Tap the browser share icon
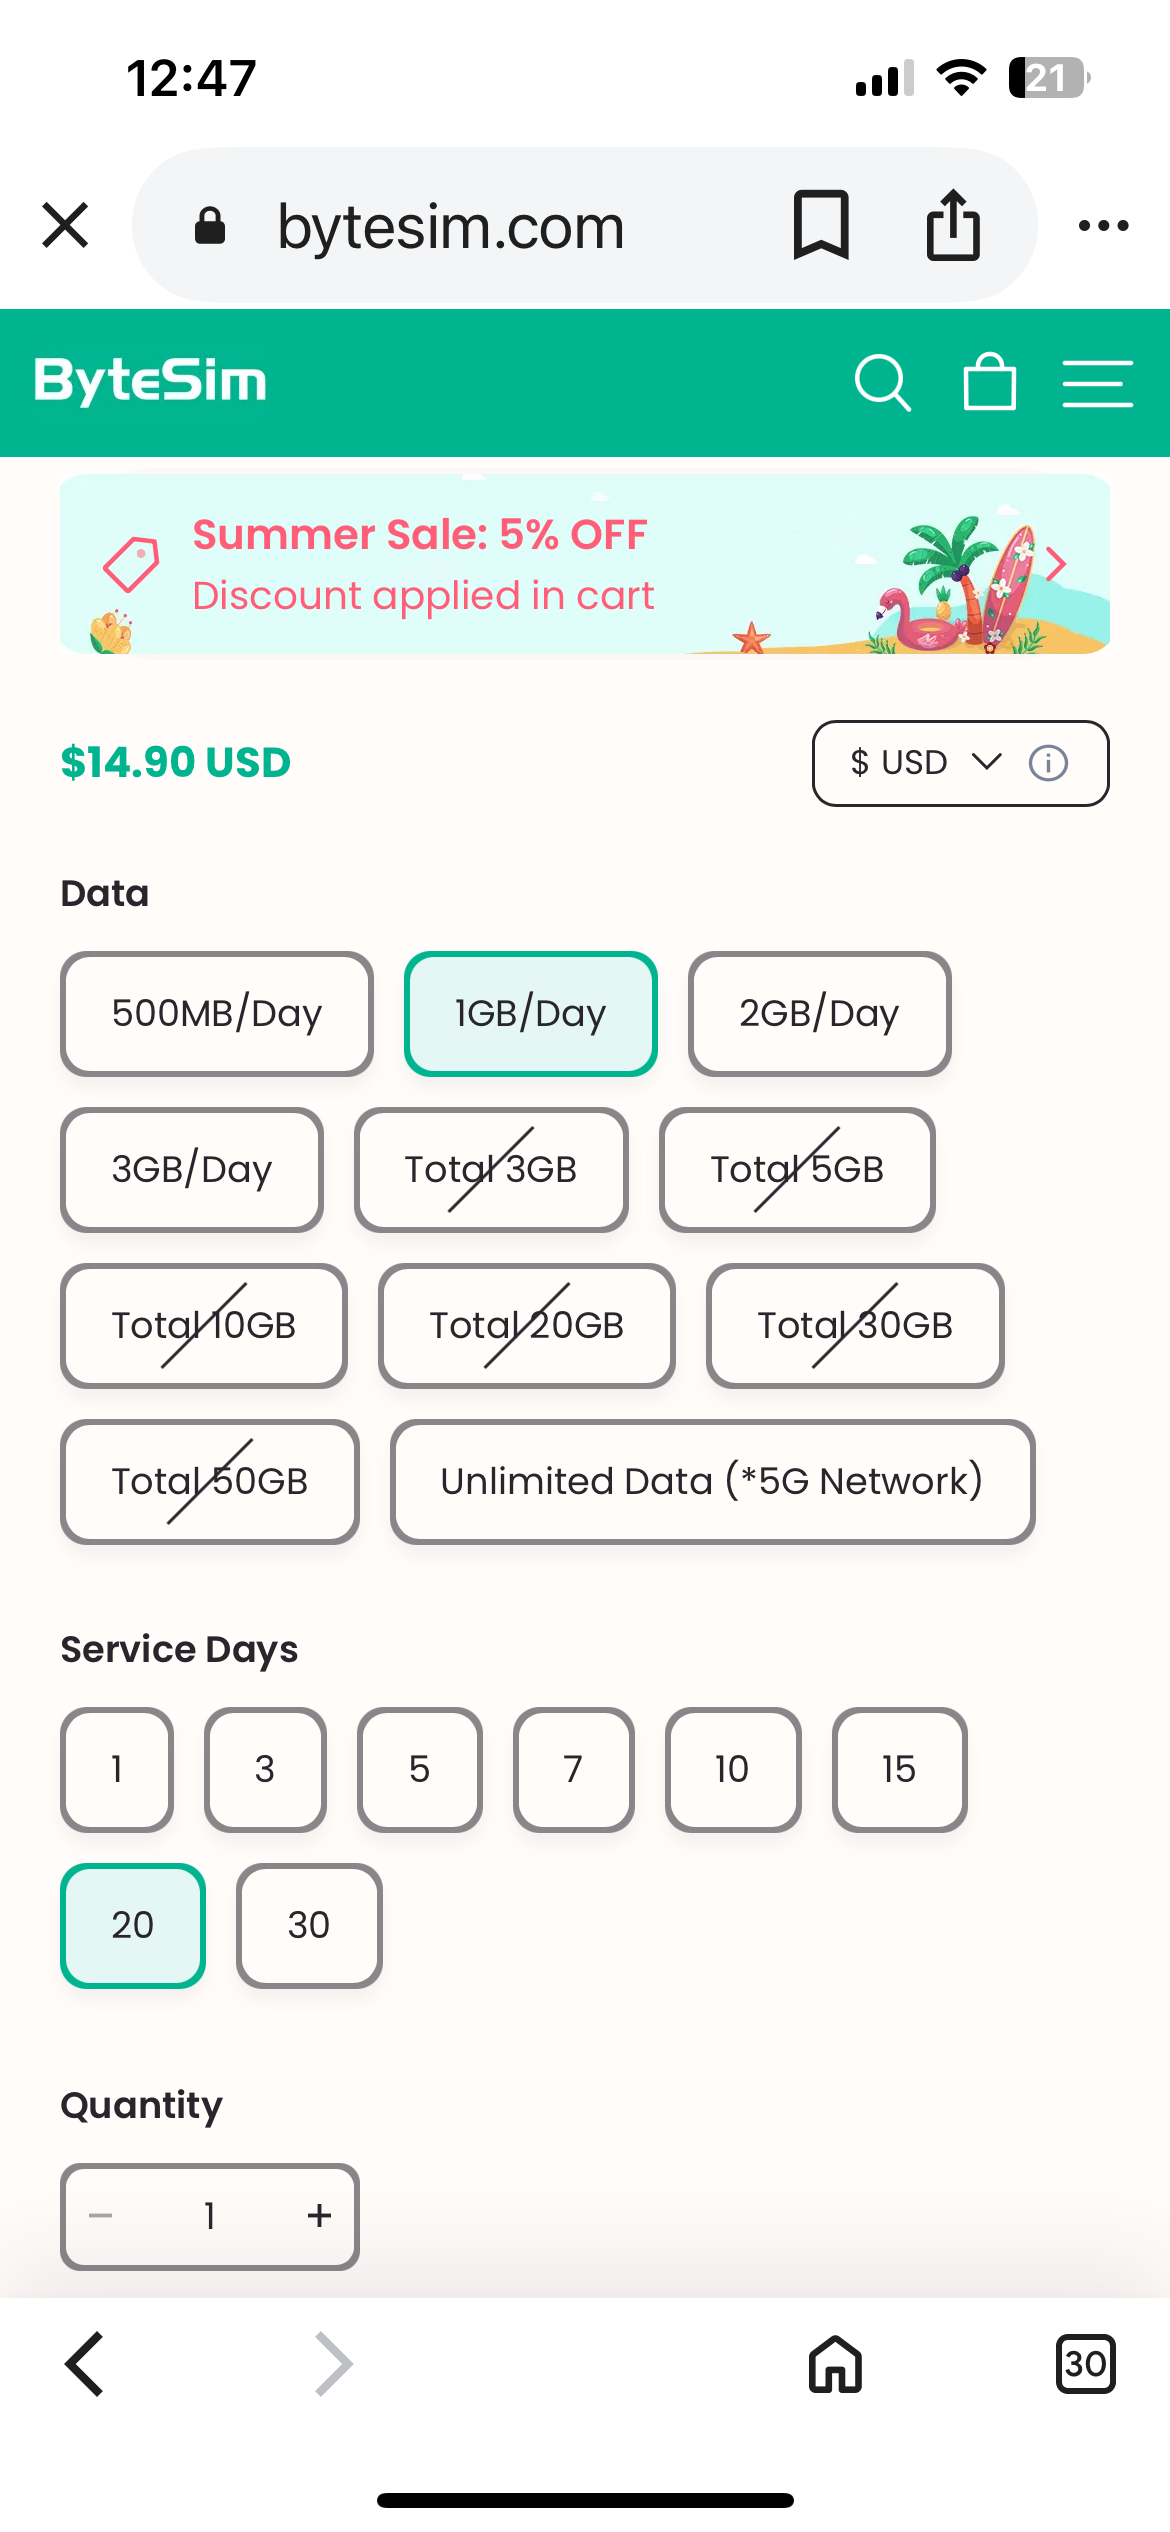 [953, 225]
